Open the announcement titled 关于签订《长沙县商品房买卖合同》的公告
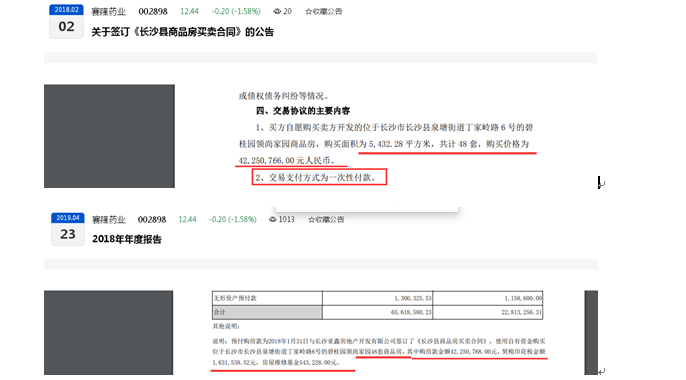This screenshot has height=380, width=686. coord(182,32)
